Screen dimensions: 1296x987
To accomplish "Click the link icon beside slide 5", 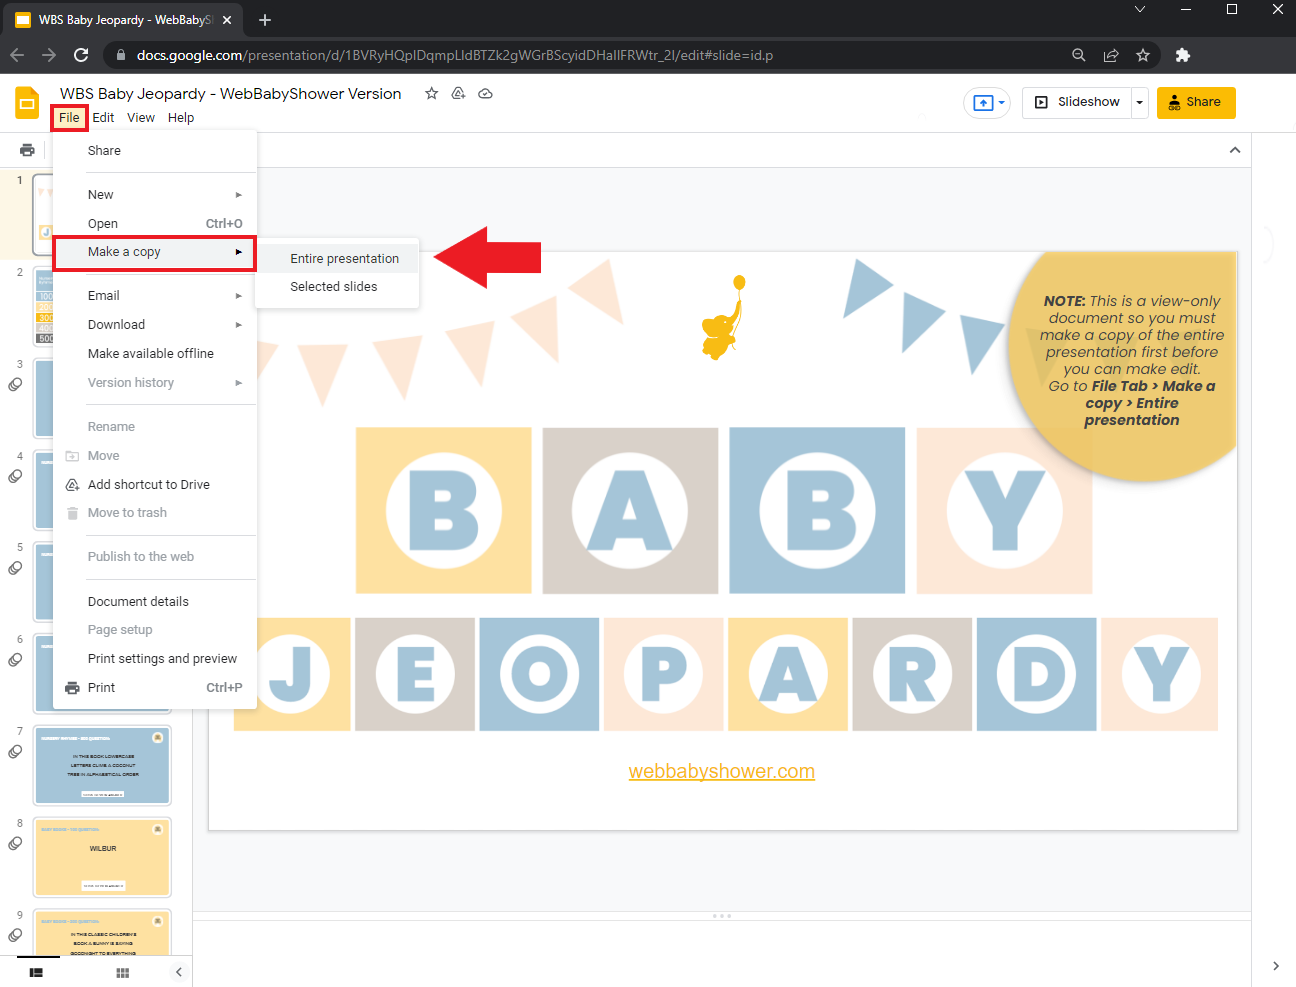I will 15,569.
